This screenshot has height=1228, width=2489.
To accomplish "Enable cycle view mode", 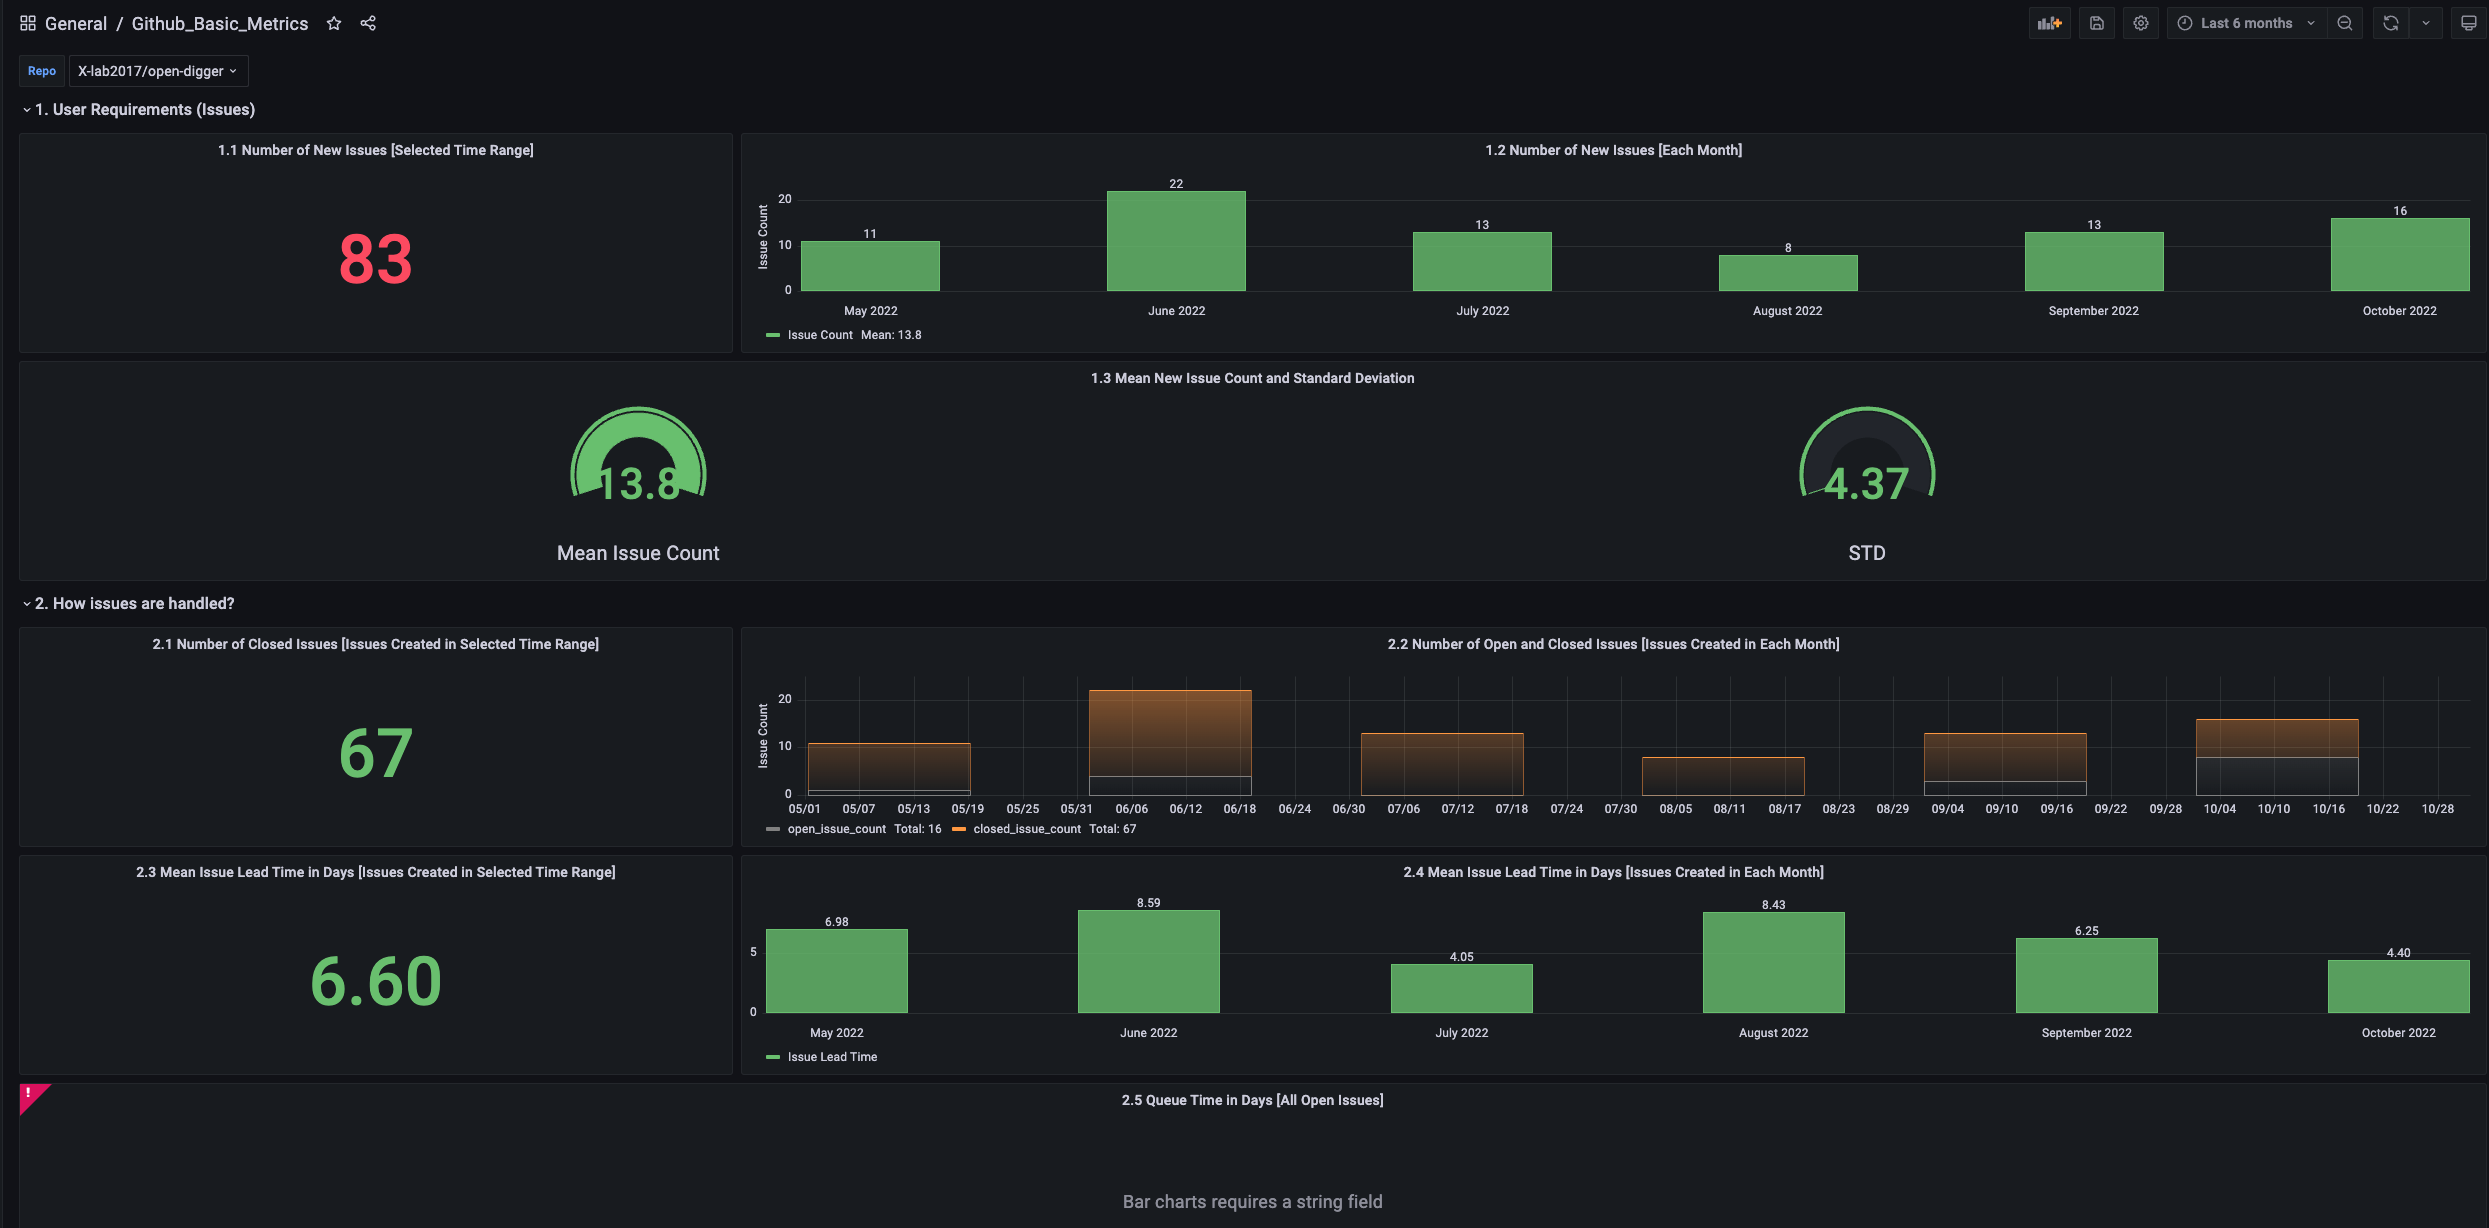I will (x=2469, y=22).
